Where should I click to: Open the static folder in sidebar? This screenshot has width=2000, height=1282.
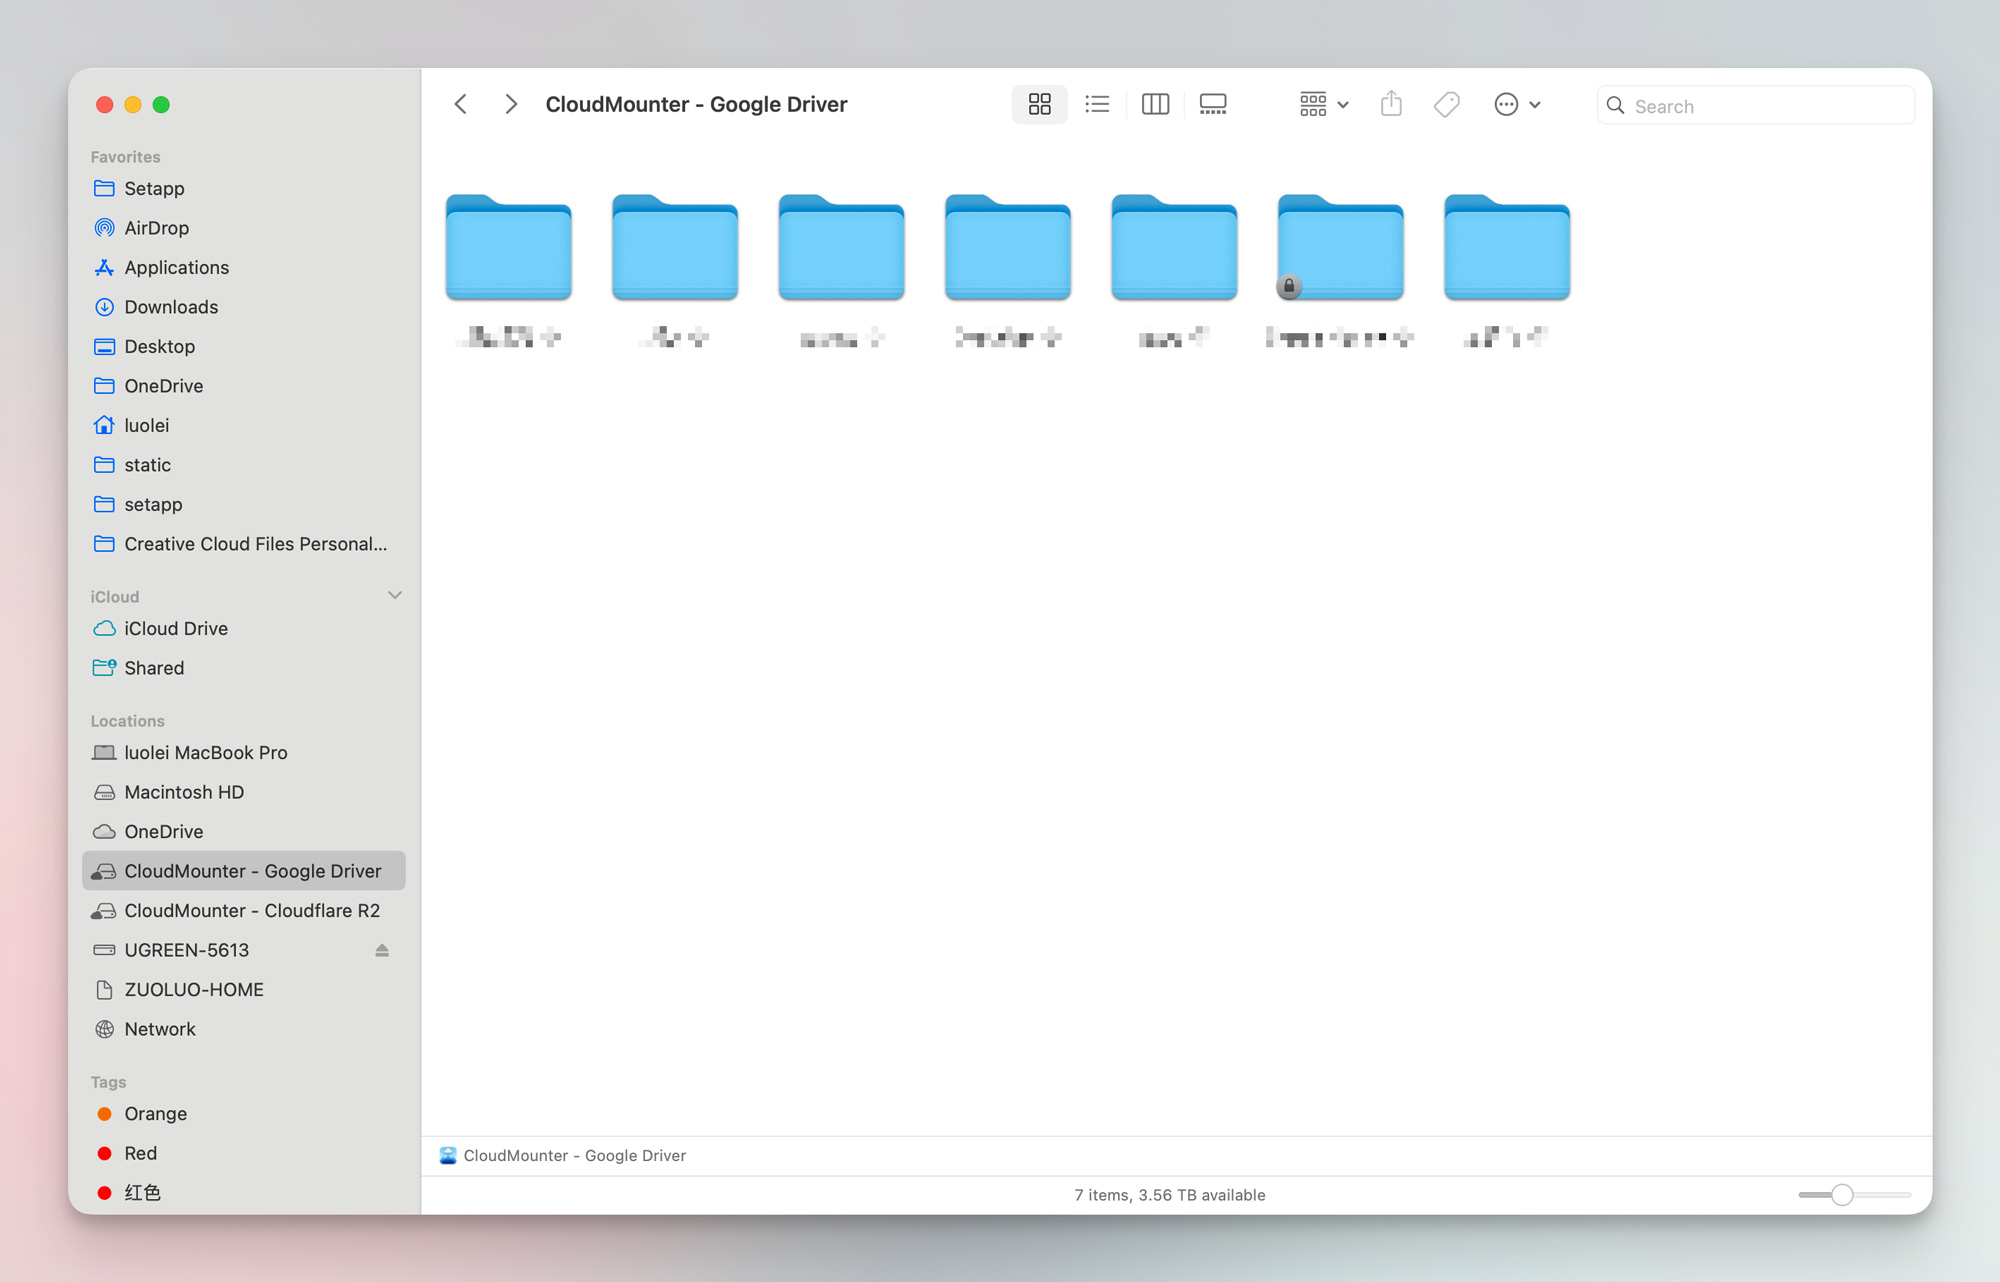[244, 465]
